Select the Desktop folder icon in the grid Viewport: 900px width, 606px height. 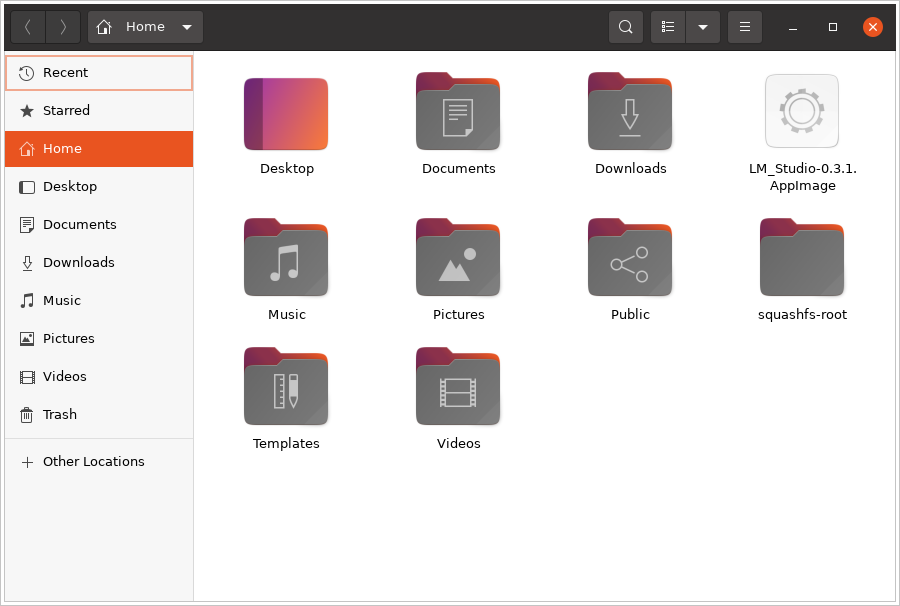tap(286, 114)
